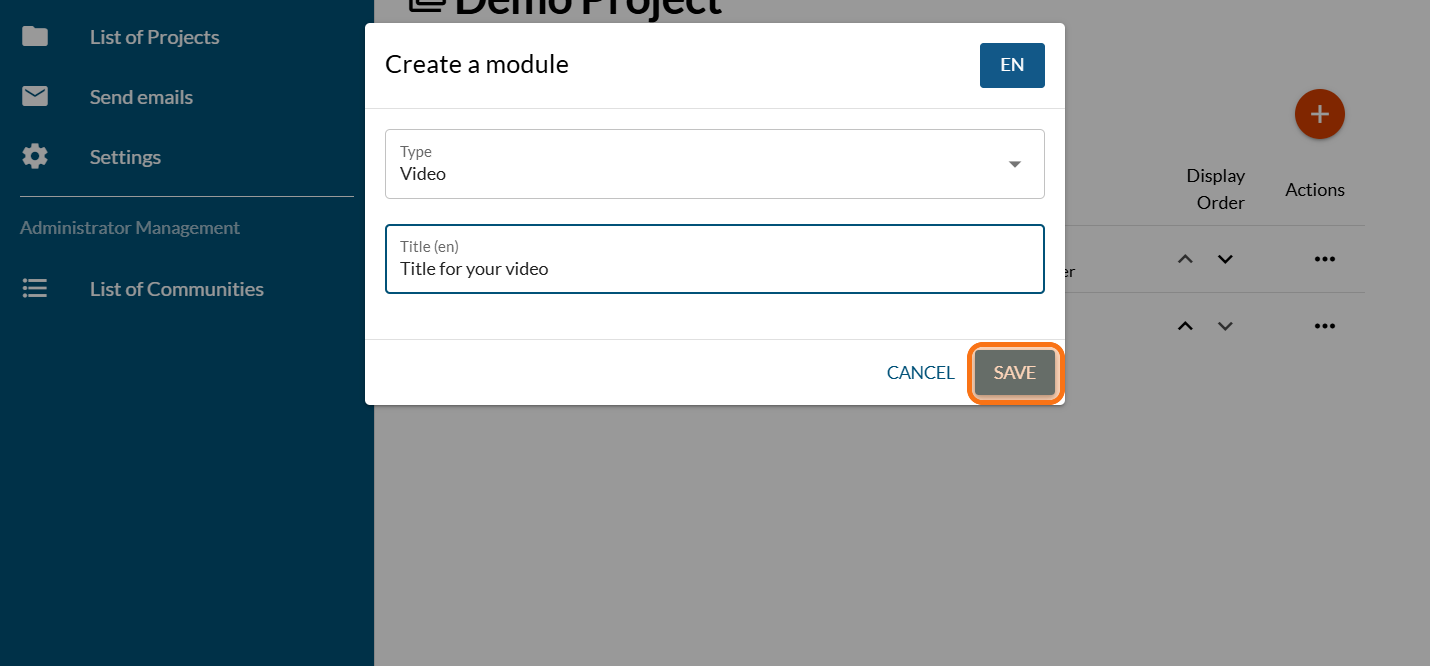This screenshot has width=1430, height=666.
Task: Cancel the Create a module dialog
Action: [920, 373]
